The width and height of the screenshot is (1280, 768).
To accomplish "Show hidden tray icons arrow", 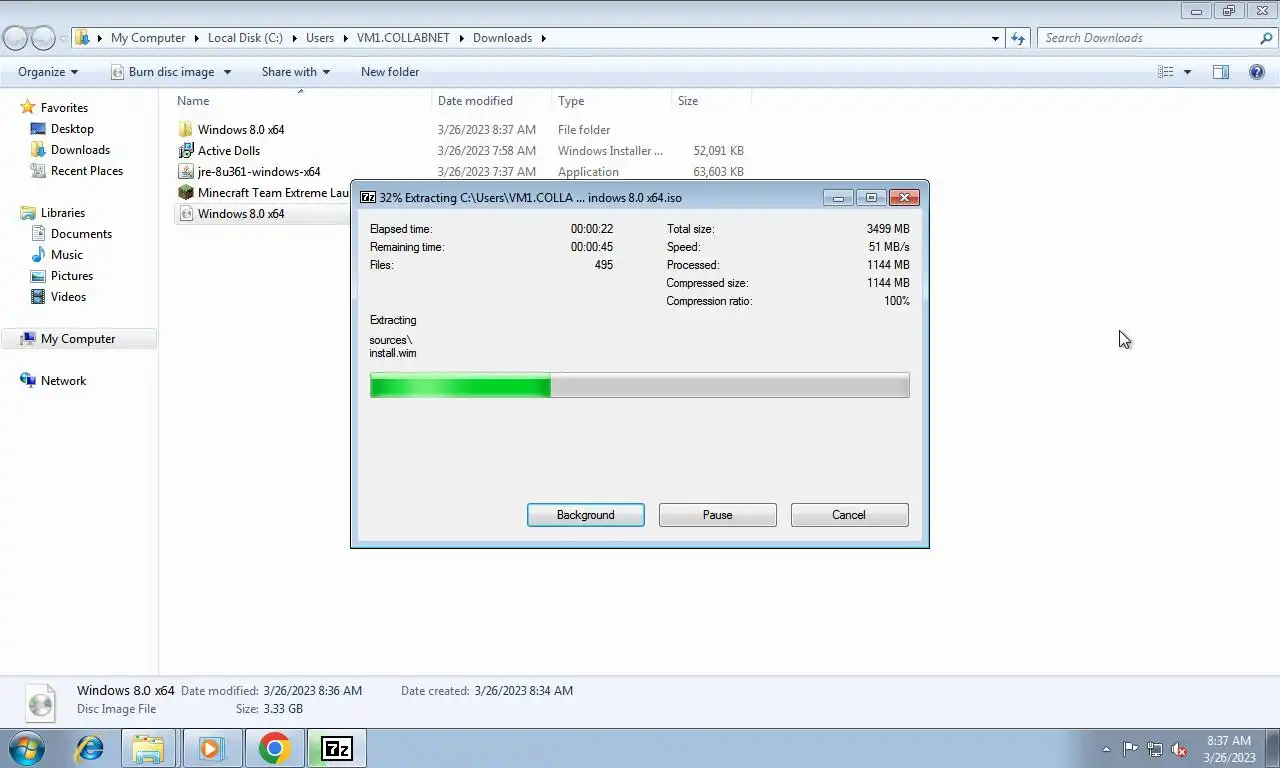I will pos(1106,749).
